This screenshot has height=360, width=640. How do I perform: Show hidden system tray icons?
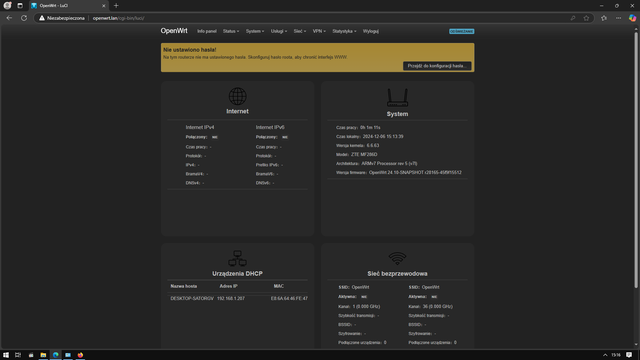click(605, 355)
